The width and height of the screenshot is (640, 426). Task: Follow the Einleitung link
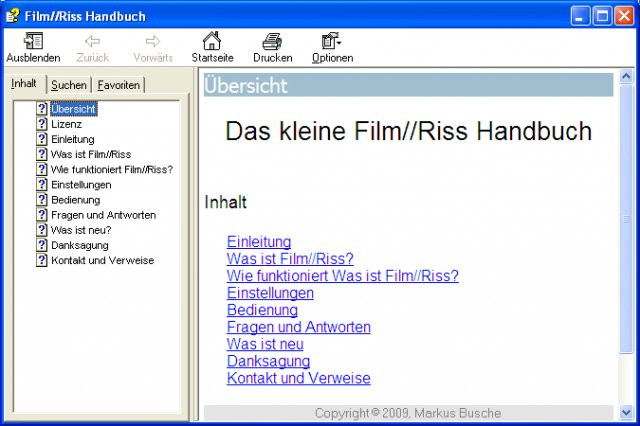coord(259,242)
